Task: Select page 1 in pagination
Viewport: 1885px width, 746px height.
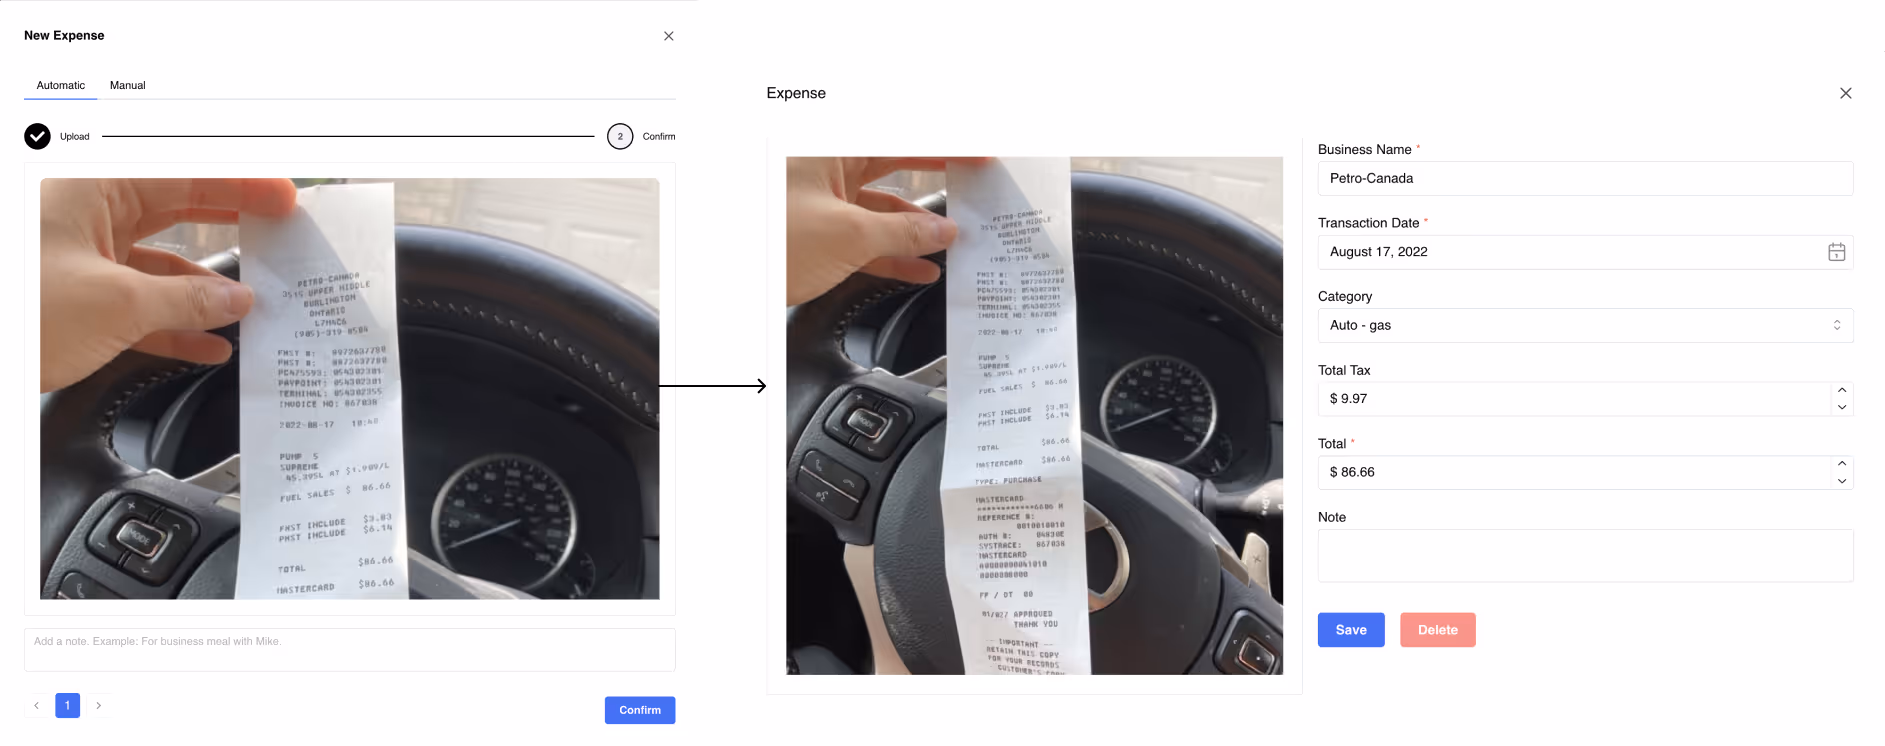Action: pos(67,705)
